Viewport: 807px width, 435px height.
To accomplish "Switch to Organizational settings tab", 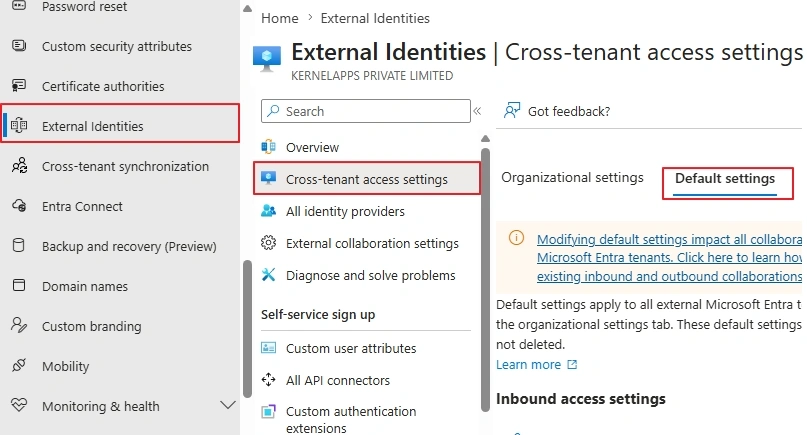I will 572,178.
